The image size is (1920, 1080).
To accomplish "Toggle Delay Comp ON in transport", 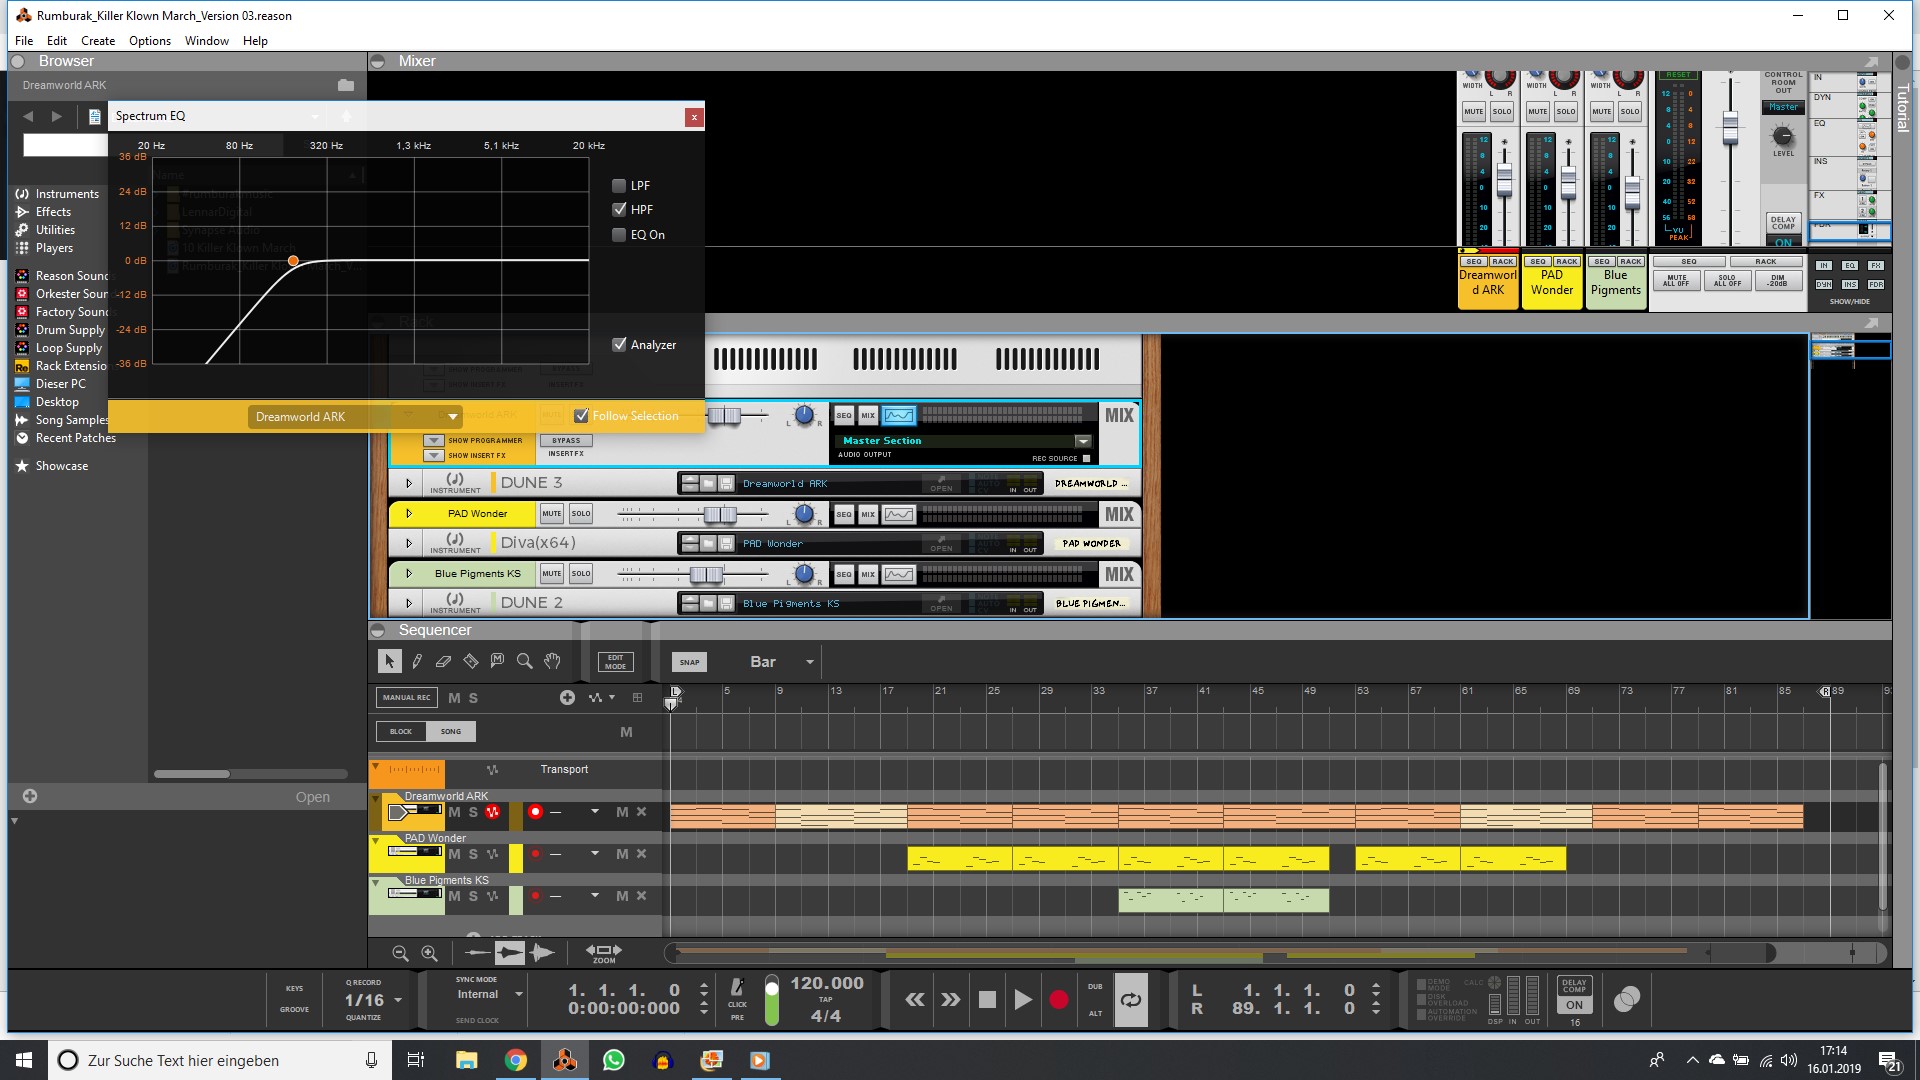I will tap(1574, 1005).
